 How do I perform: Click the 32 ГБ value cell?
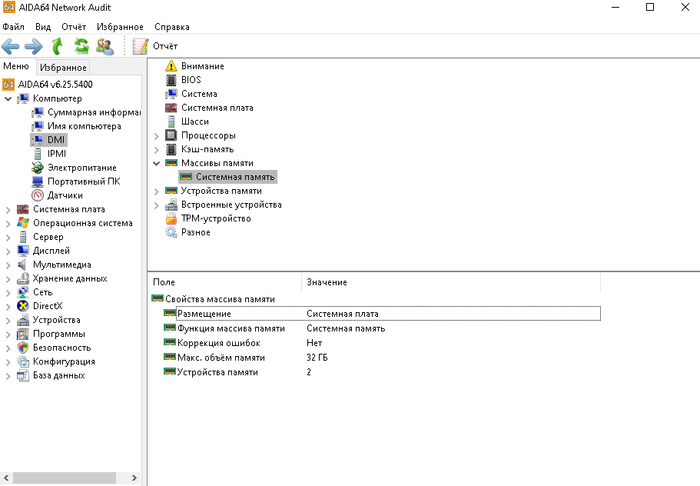click(317, 358)
